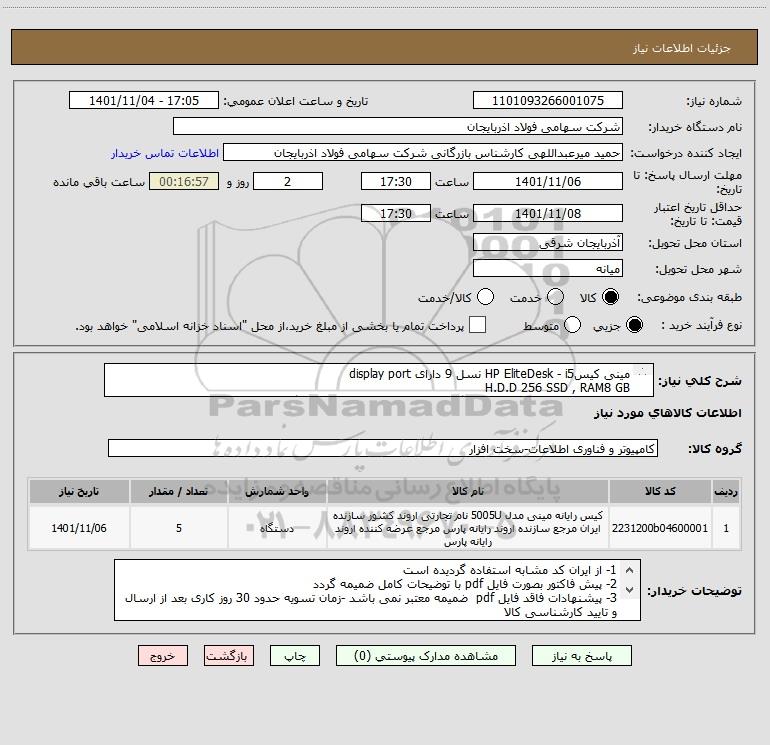Click the row number cell 1
Screen dimensions: 770x745
[726, 528]
